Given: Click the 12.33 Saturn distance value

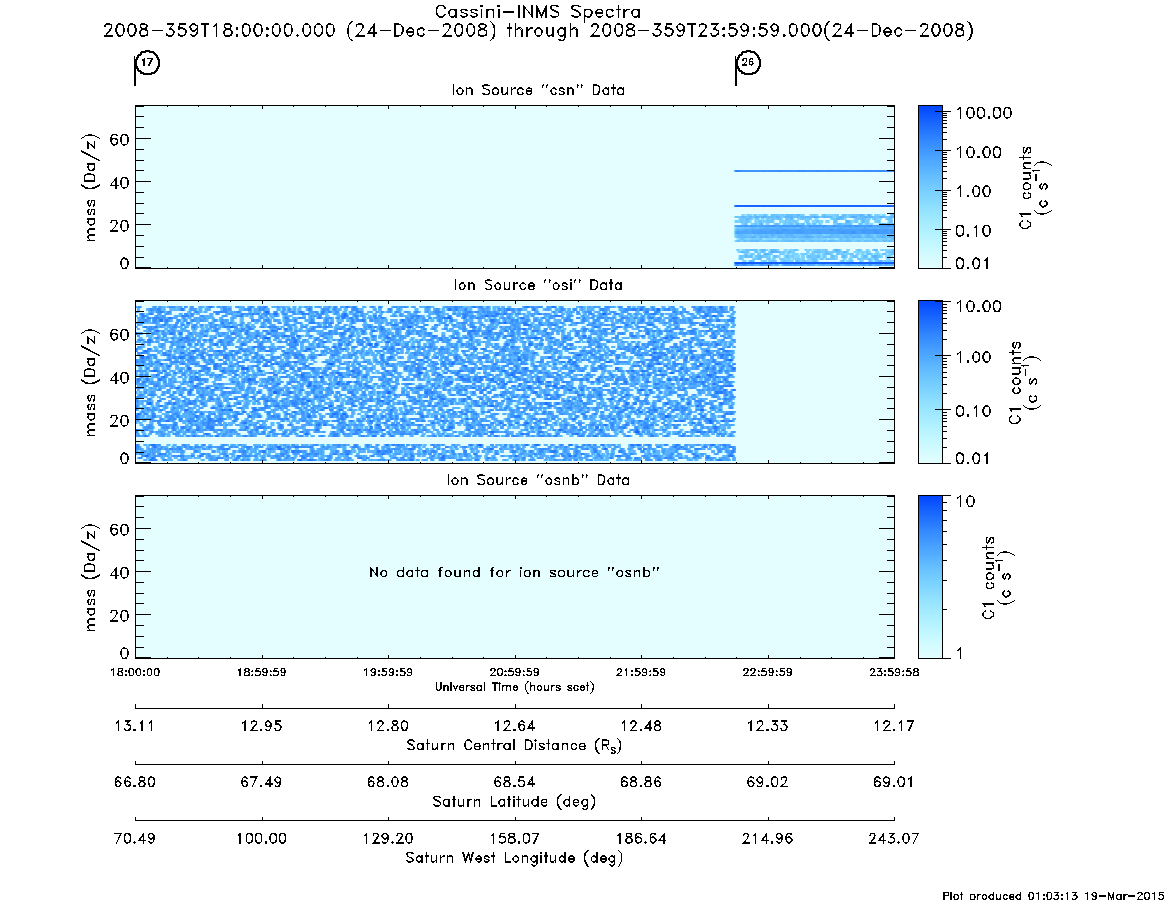Looking at the screenshot, I should [768, 726].
